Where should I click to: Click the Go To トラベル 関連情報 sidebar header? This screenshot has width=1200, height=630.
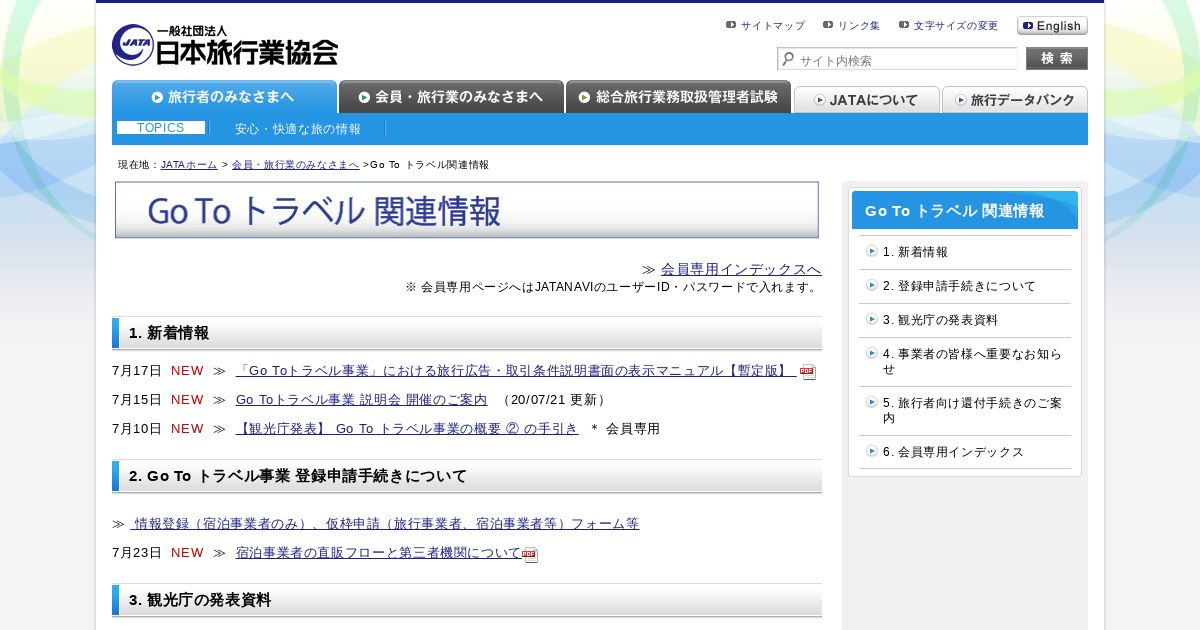pyautogui.click(x=965, y=210)
